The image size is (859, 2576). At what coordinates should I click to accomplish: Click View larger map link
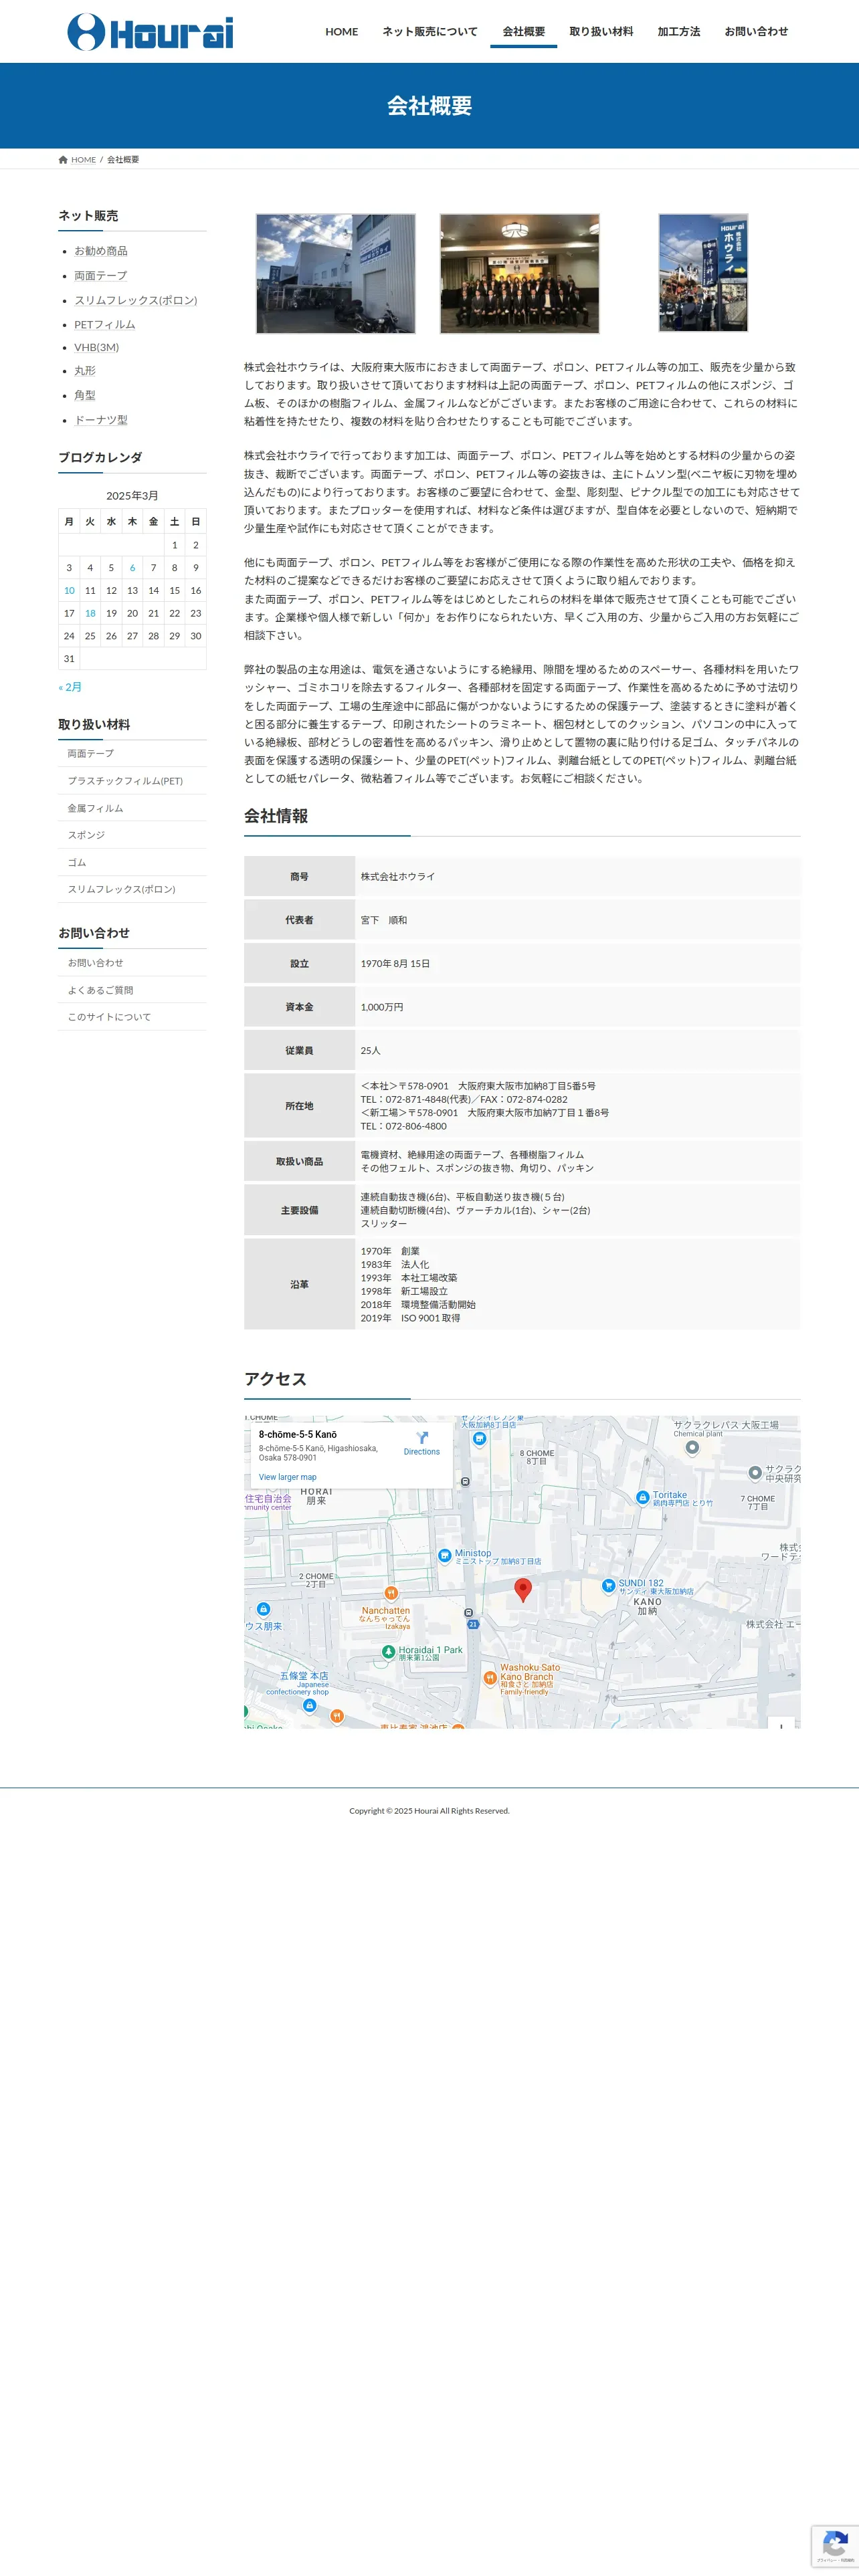[287, 1477]
